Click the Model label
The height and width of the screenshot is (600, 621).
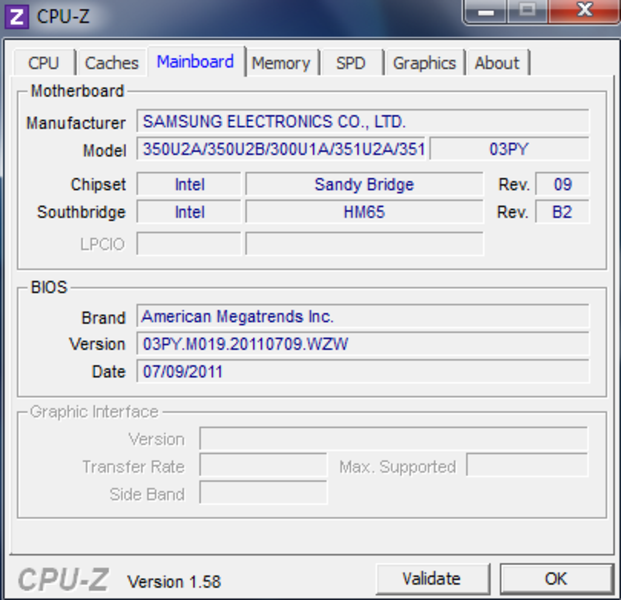105,151
